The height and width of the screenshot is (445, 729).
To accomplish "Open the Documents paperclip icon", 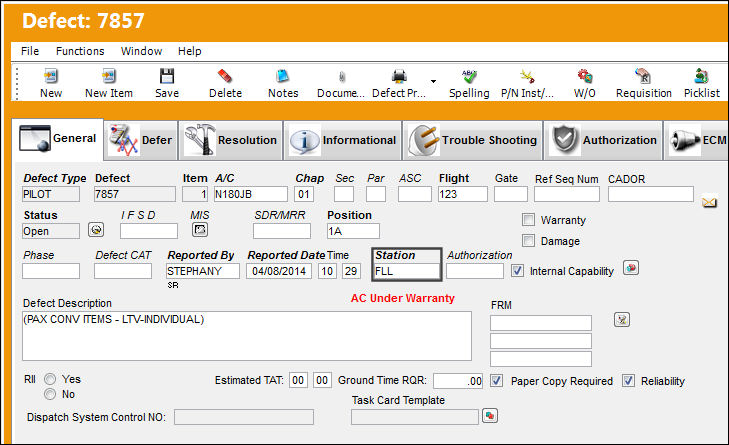I will [x=341, y=76].
